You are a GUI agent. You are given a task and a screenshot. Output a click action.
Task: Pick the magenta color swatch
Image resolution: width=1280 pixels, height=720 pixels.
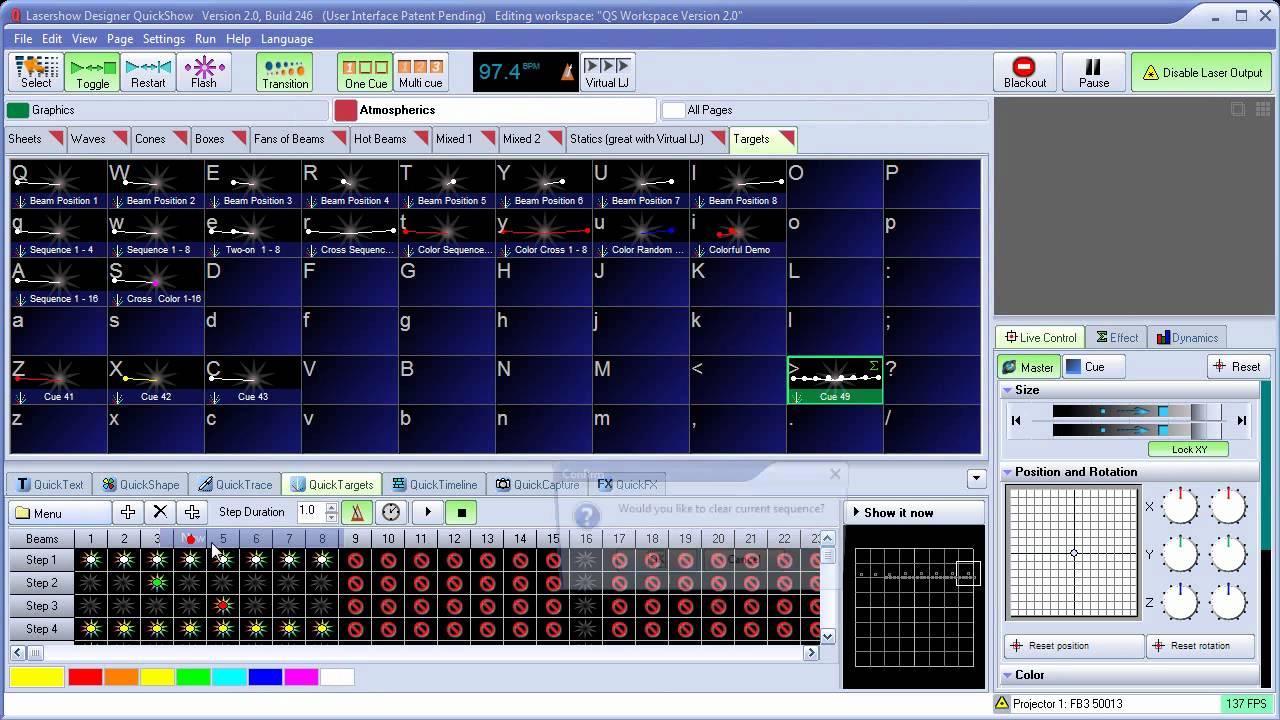tap(301, 678)
